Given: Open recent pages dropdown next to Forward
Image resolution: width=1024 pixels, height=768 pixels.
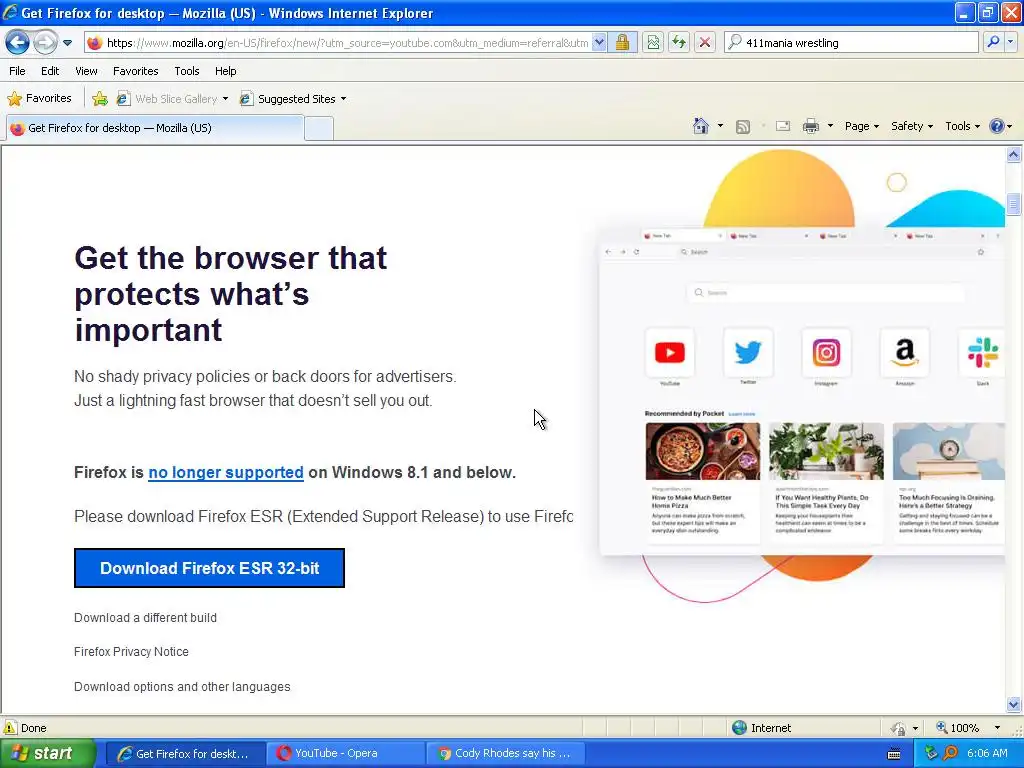Looking at the screenshot, I should (x=67, y=43).
